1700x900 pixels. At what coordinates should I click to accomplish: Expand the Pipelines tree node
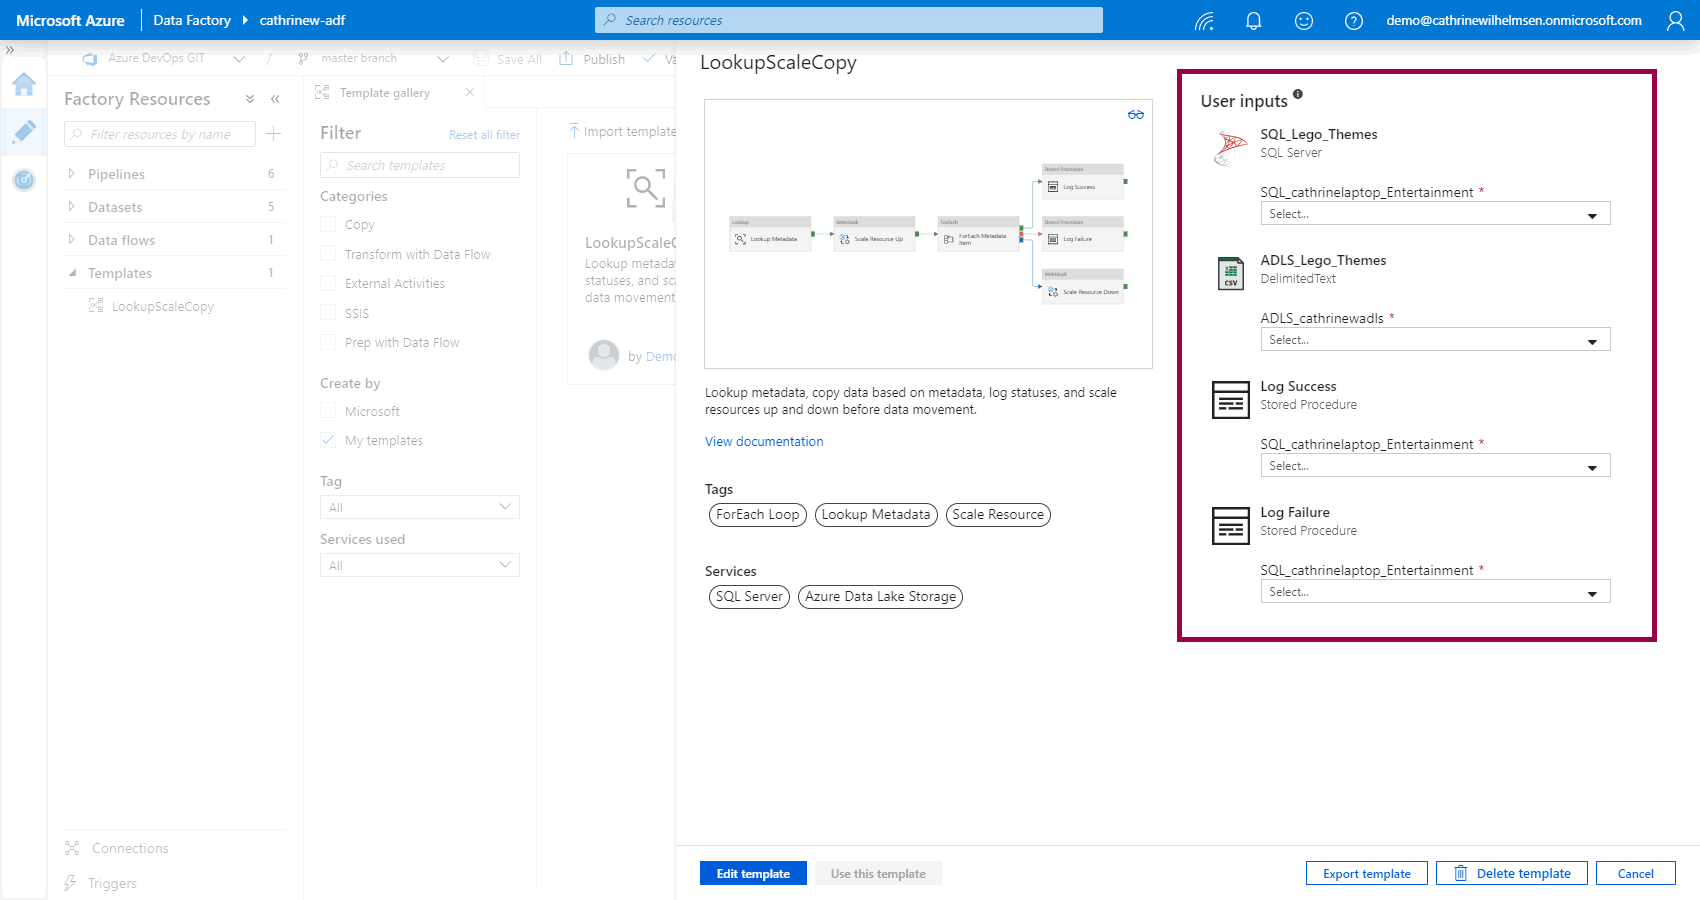[x=71, y=174]
